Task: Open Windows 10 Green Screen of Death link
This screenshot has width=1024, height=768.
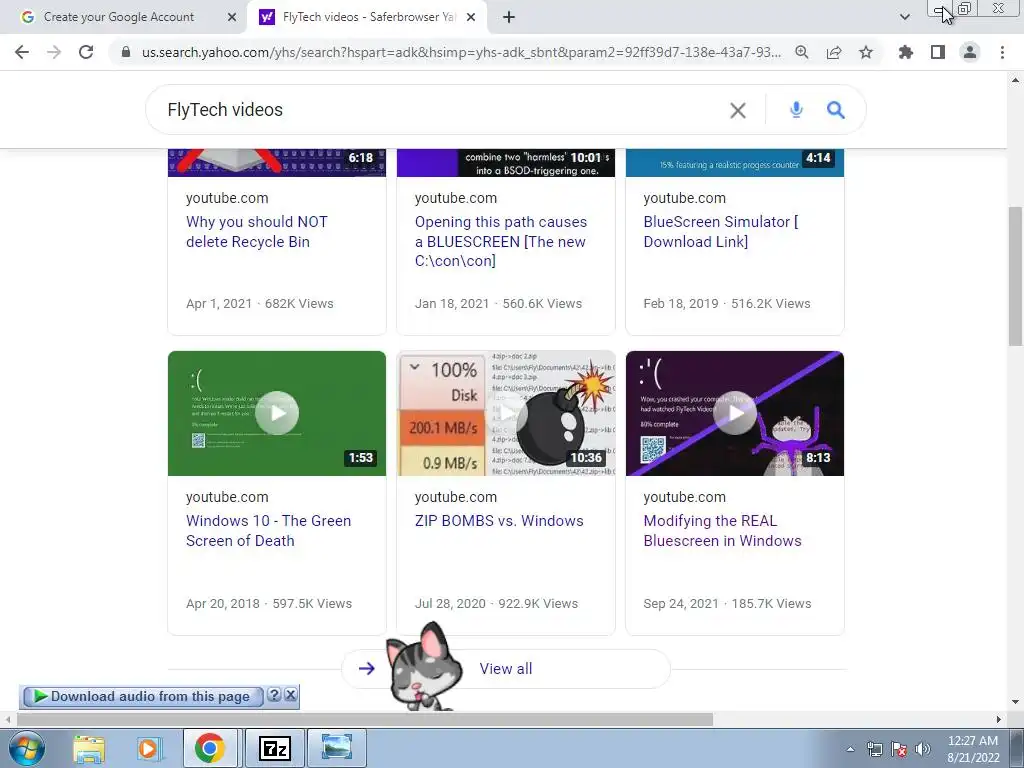Action: click(268, 531)
